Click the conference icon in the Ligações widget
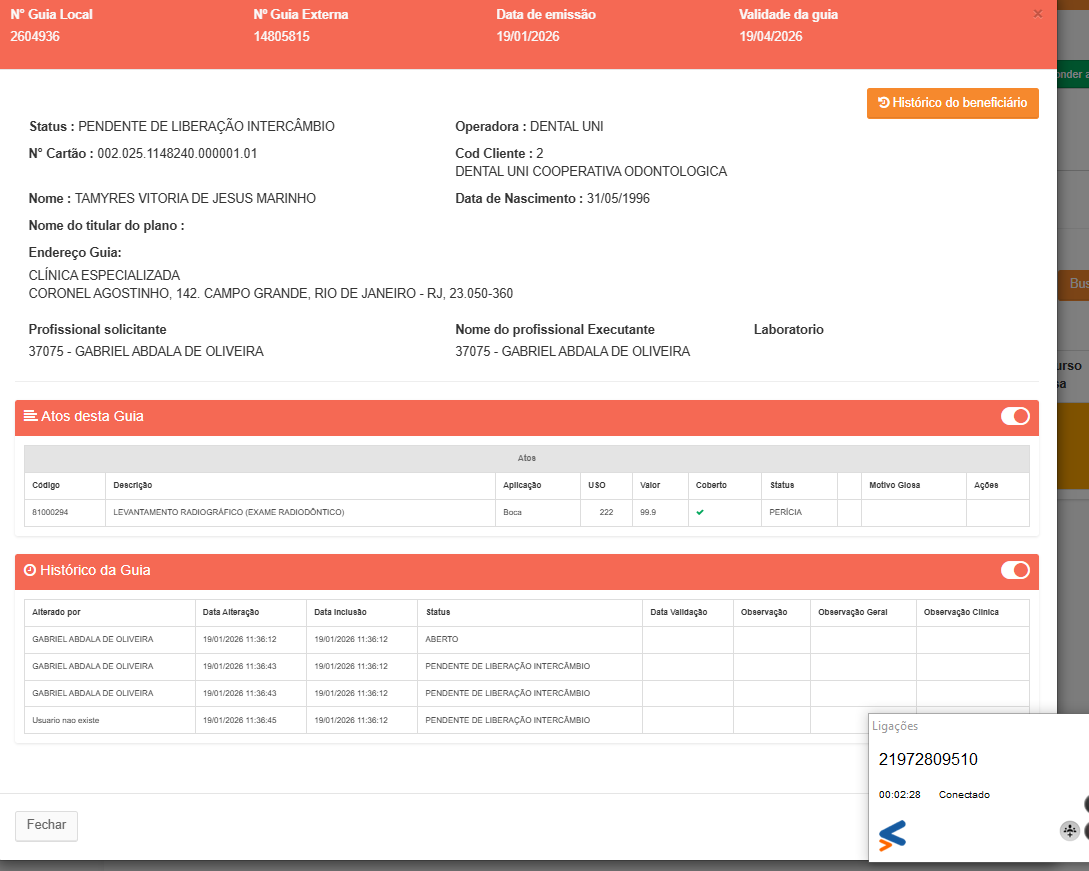The image size is (1089, 871). point(1069,830)
